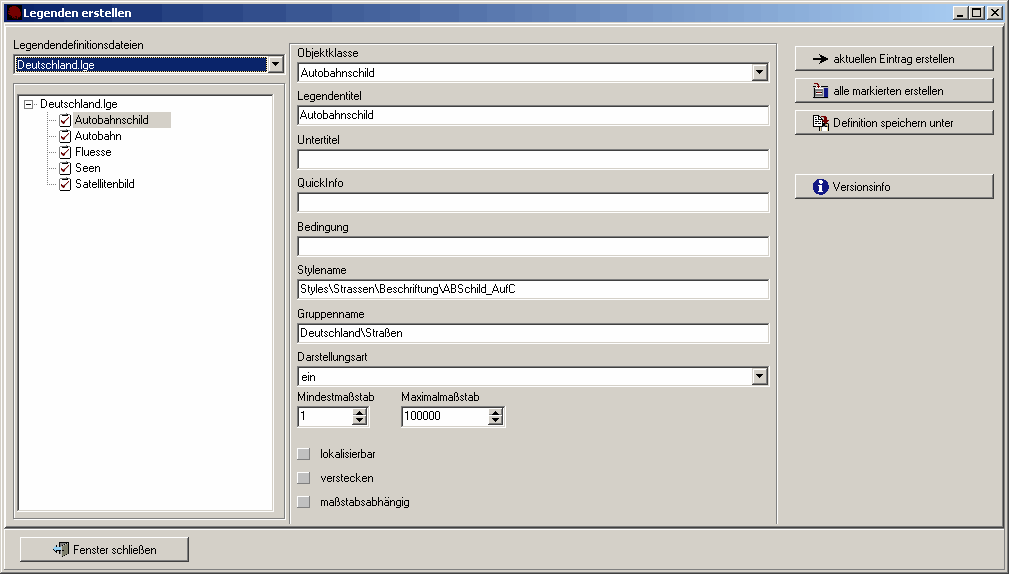Uncheck the Autobahnschild tree checkbox
This screenshot has width=1009, height=574.
[x=65, y=120]
